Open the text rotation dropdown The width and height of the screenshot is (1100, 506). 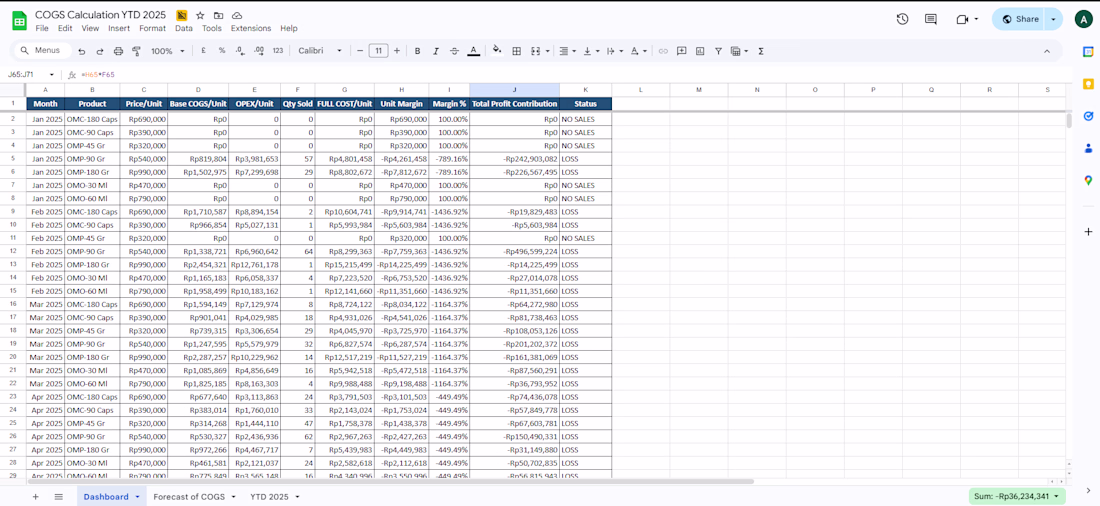pos(637,51)
